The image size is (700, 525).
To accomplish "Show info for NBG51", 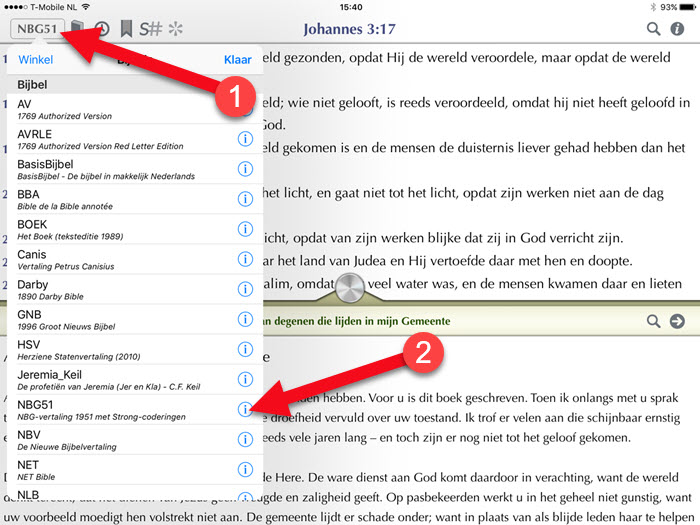I will coord(245,409).
